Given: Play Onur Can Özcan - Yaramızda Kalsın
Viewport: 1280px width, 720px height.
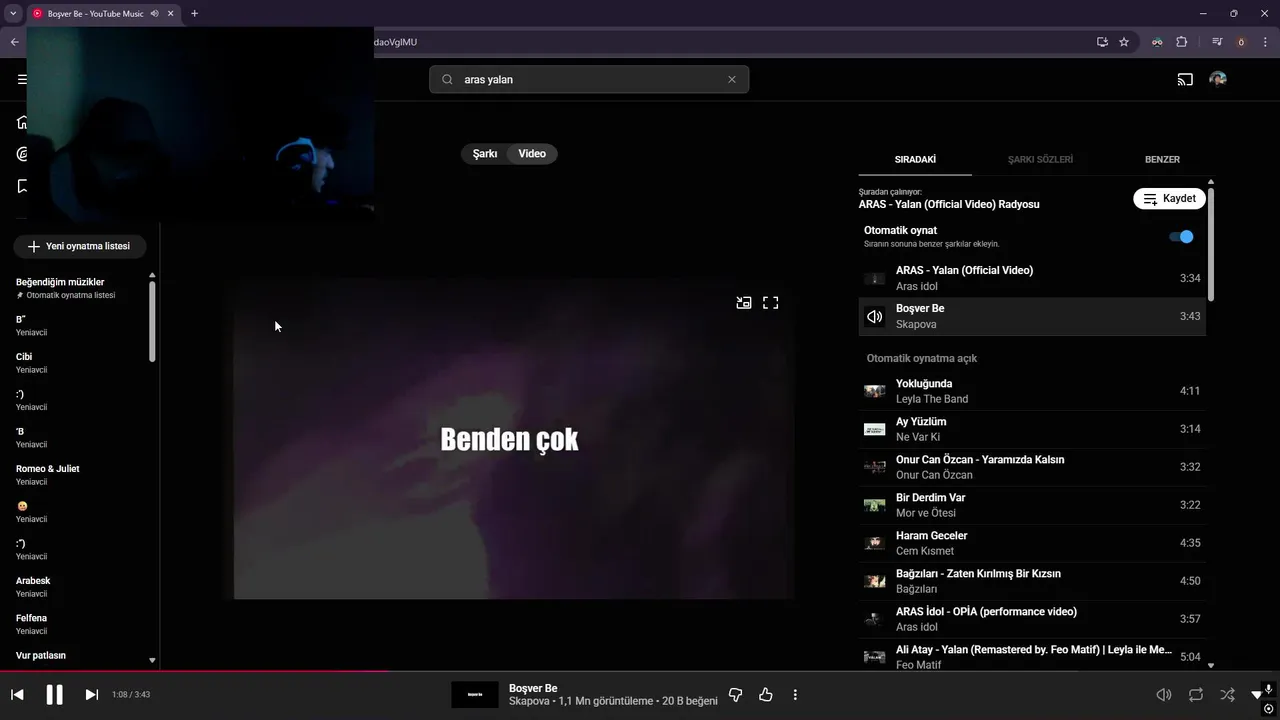Looking at the screenshot, I should (1032, 467).
